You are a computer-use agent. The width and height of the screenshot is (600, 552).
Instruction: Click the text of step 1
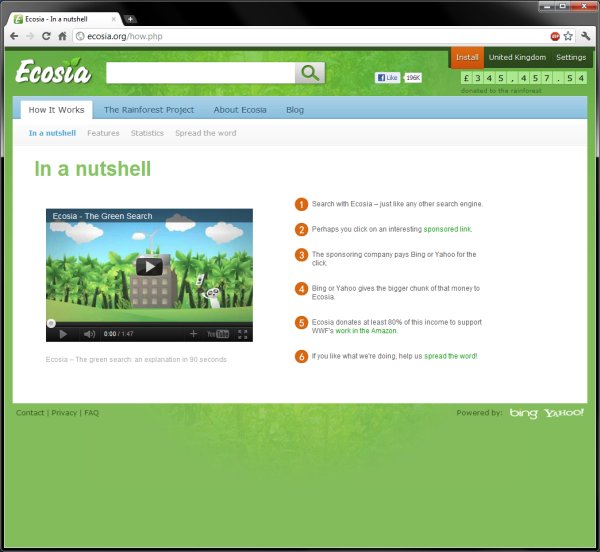[x=397, y=204]
